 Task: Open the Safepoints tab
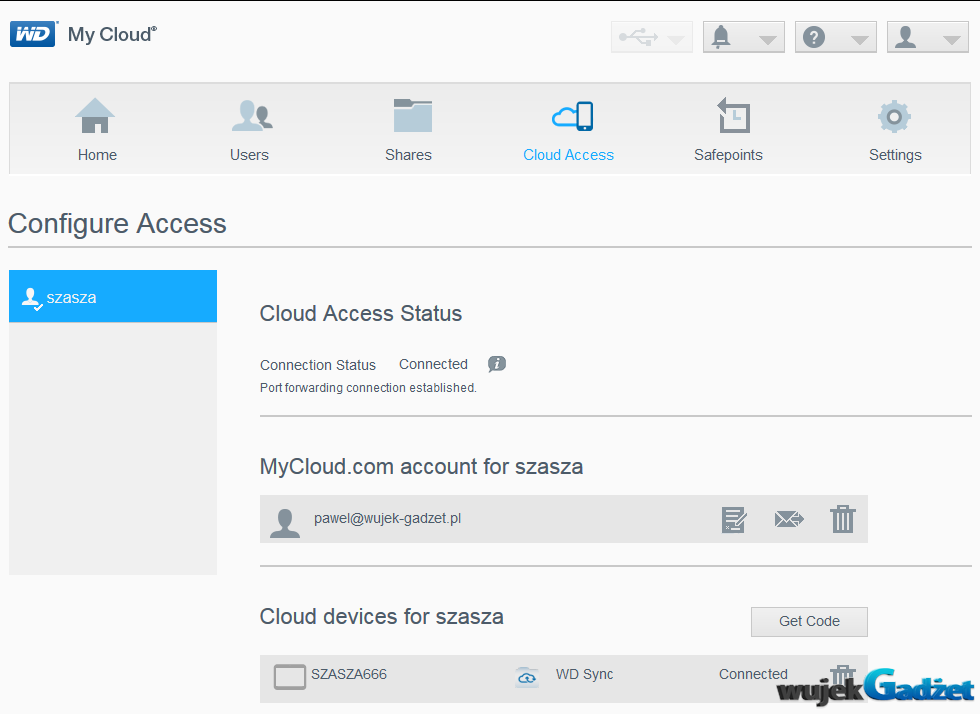[729, 129]
